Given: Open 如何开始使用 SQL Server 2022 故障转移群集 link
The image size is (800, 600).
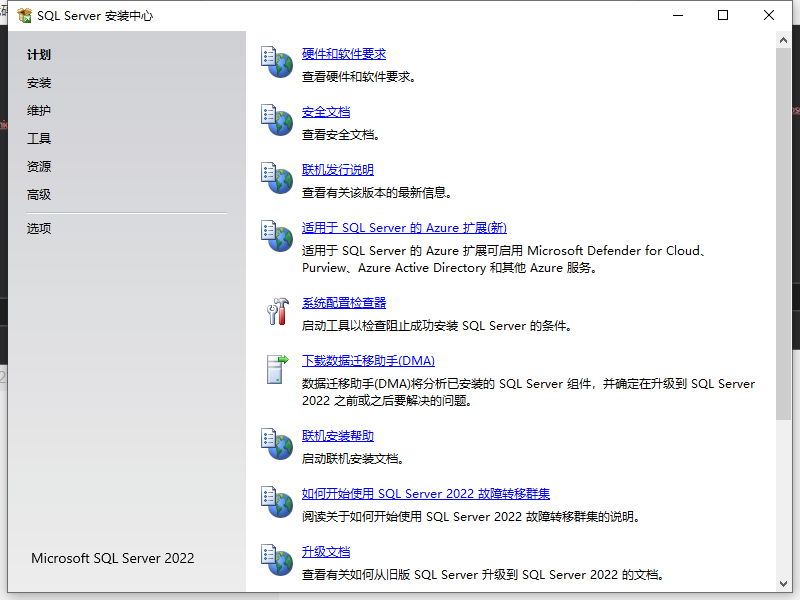Looking at the screenshot, I should [426, 493].
